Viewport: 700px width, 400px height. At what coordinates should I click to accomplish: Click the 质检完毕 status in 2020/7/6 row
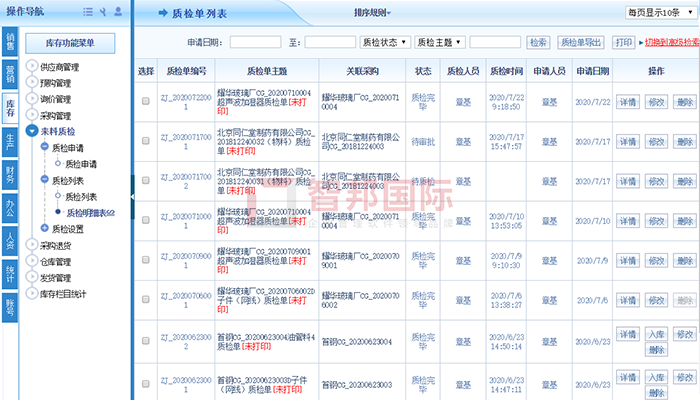(x=423, y=300)
